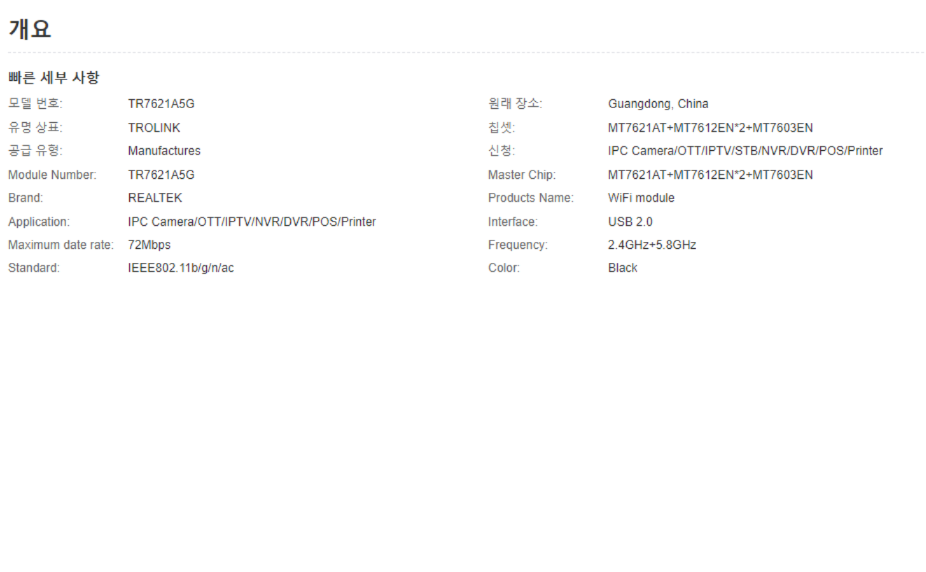The image size is (926, 572).
Task: Click the Frequency label
Action: tap(518, 245)
